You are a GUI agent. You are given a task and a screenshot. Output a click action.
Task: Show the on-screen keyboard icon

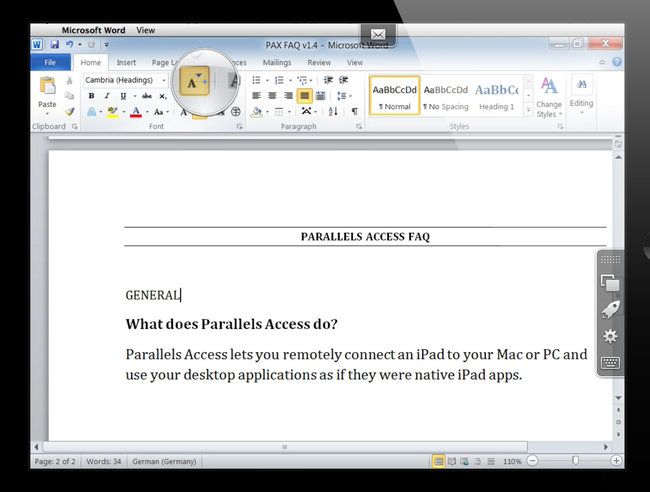coord(610,363)
